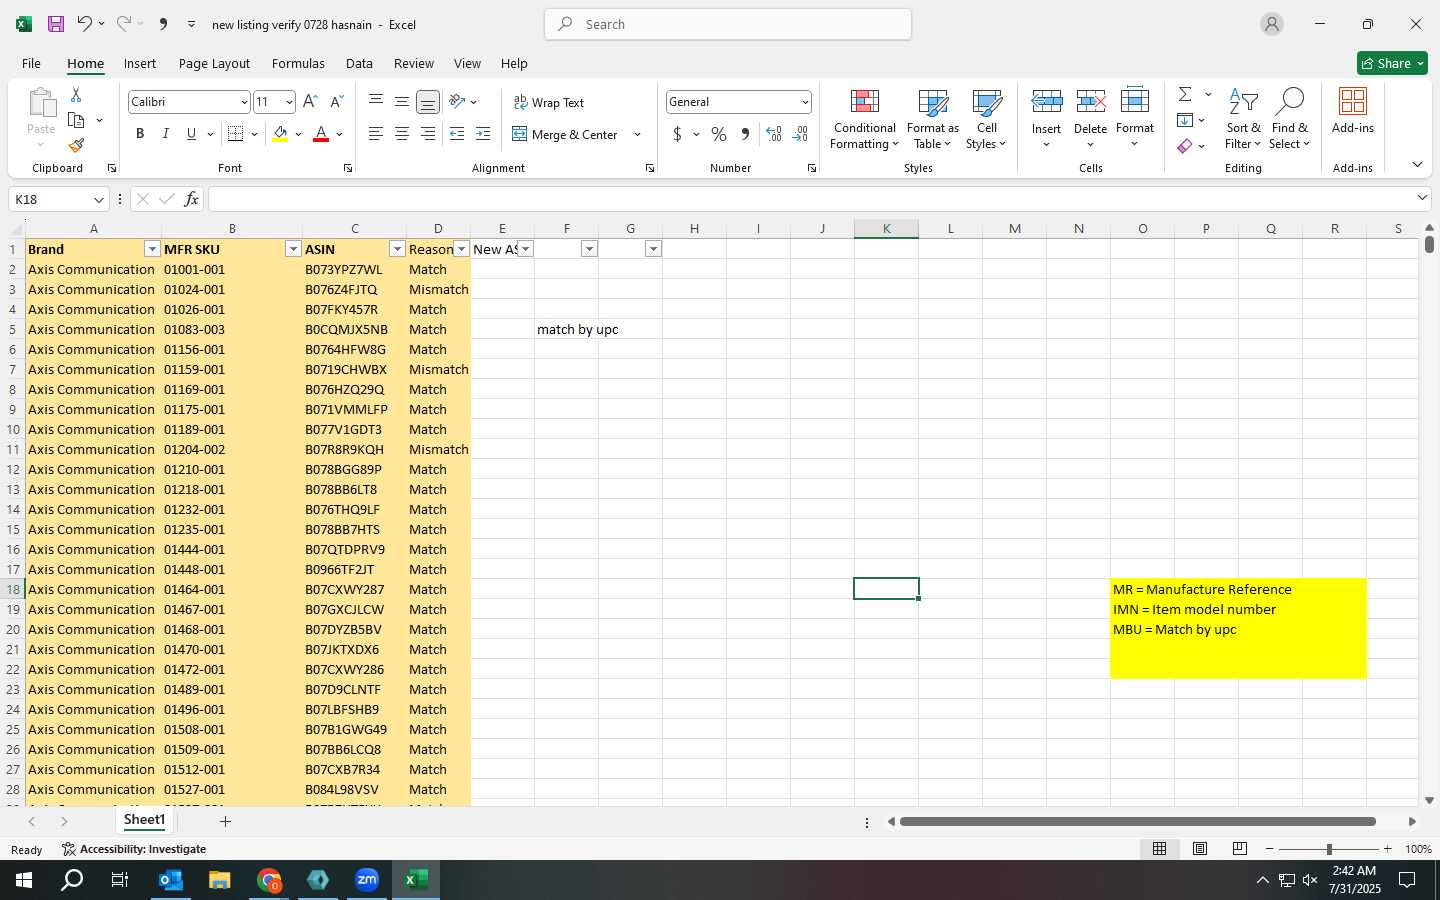
Task: Expand the Name Box dropdown arrow
Action: [x=98, y=199]
